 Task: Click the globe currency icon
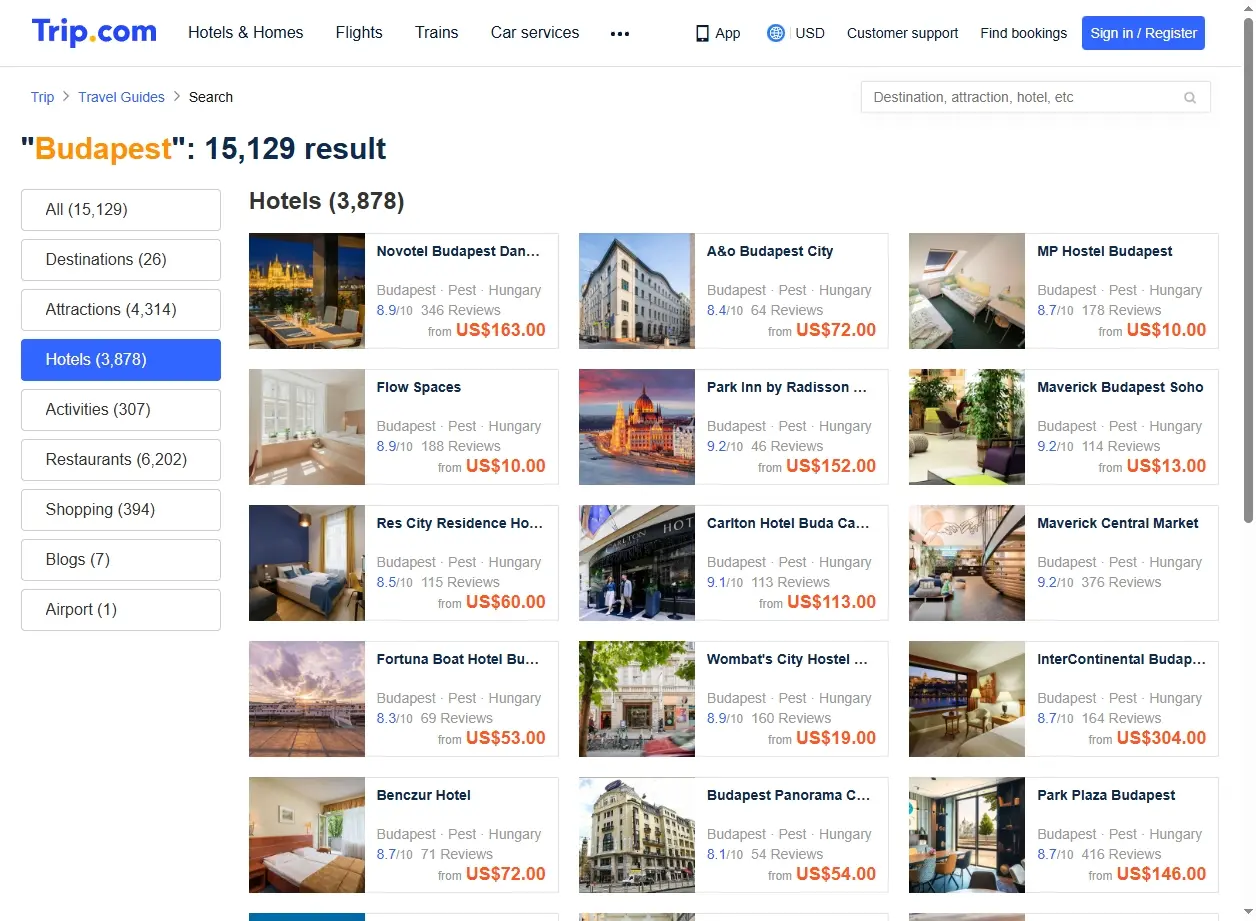click(x=775, y=33)
